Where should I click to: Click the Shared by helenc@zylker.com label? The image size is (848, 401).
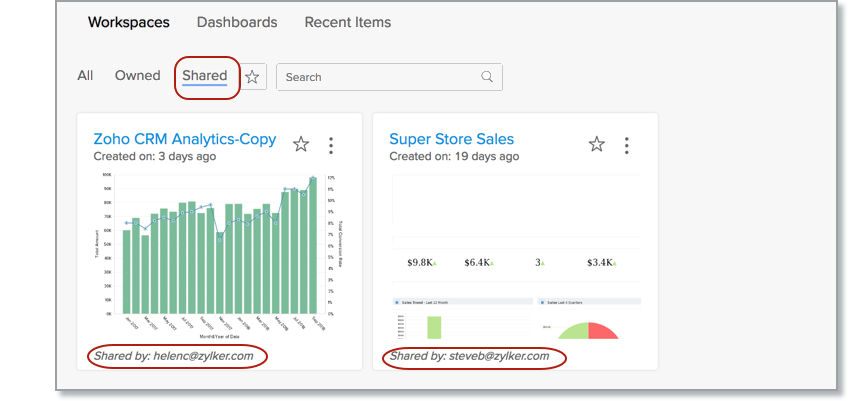click(174, 356)
